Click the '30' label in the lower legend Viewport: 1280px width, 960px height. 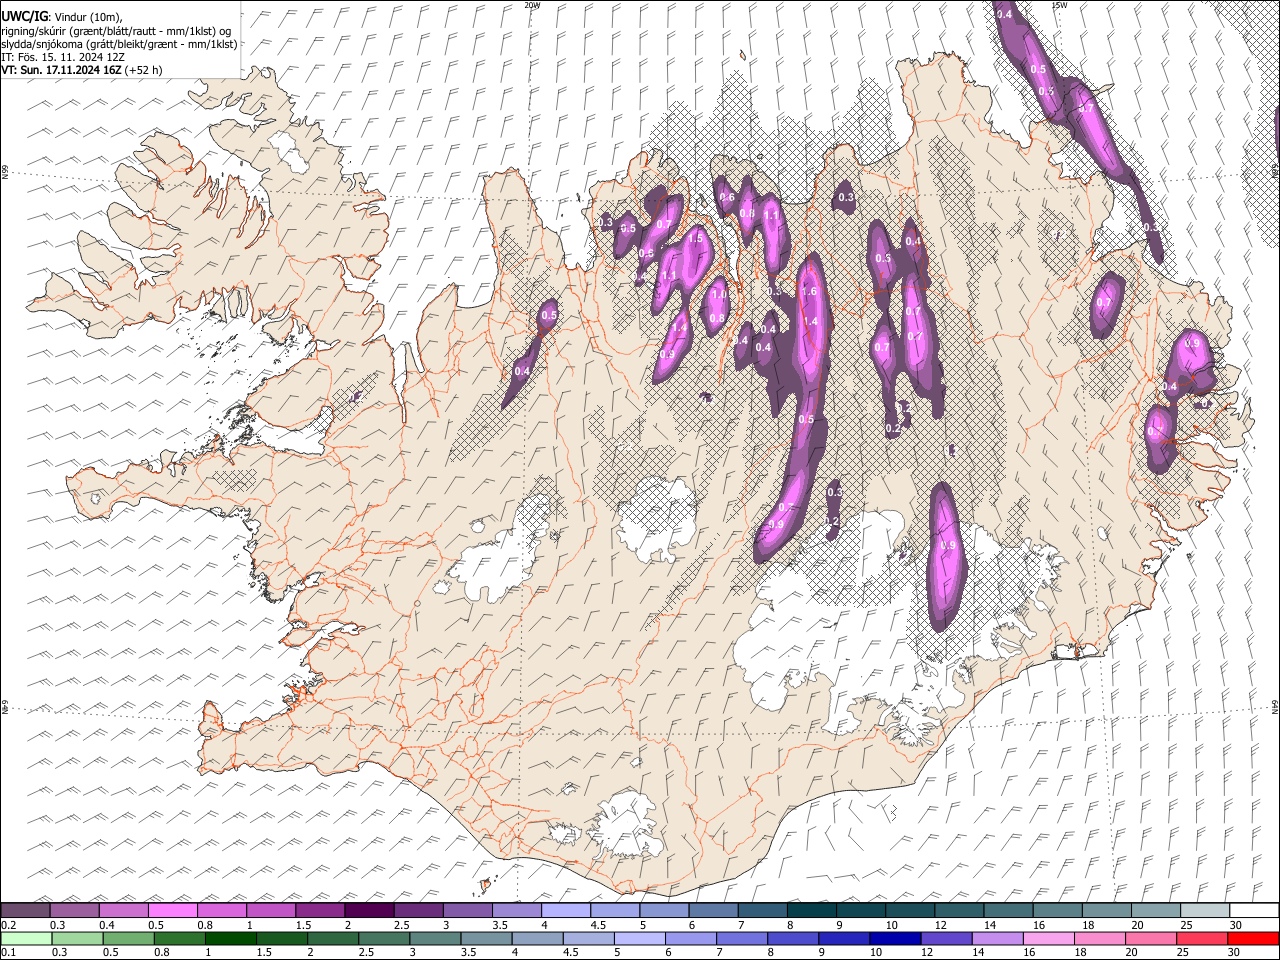click(x=1235, y=952)
